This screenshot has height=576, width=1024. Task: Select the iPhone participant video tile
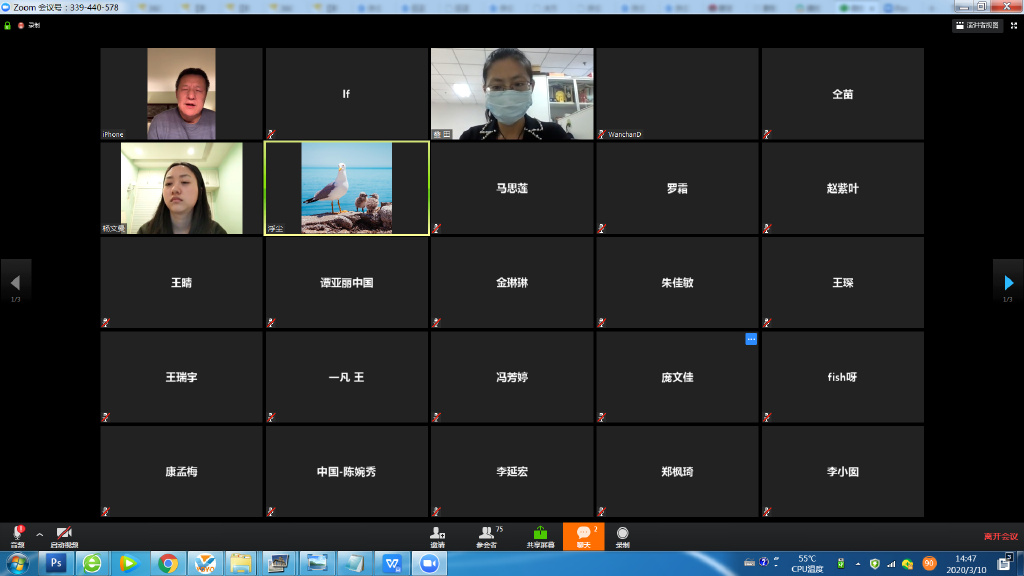point(181,93)
